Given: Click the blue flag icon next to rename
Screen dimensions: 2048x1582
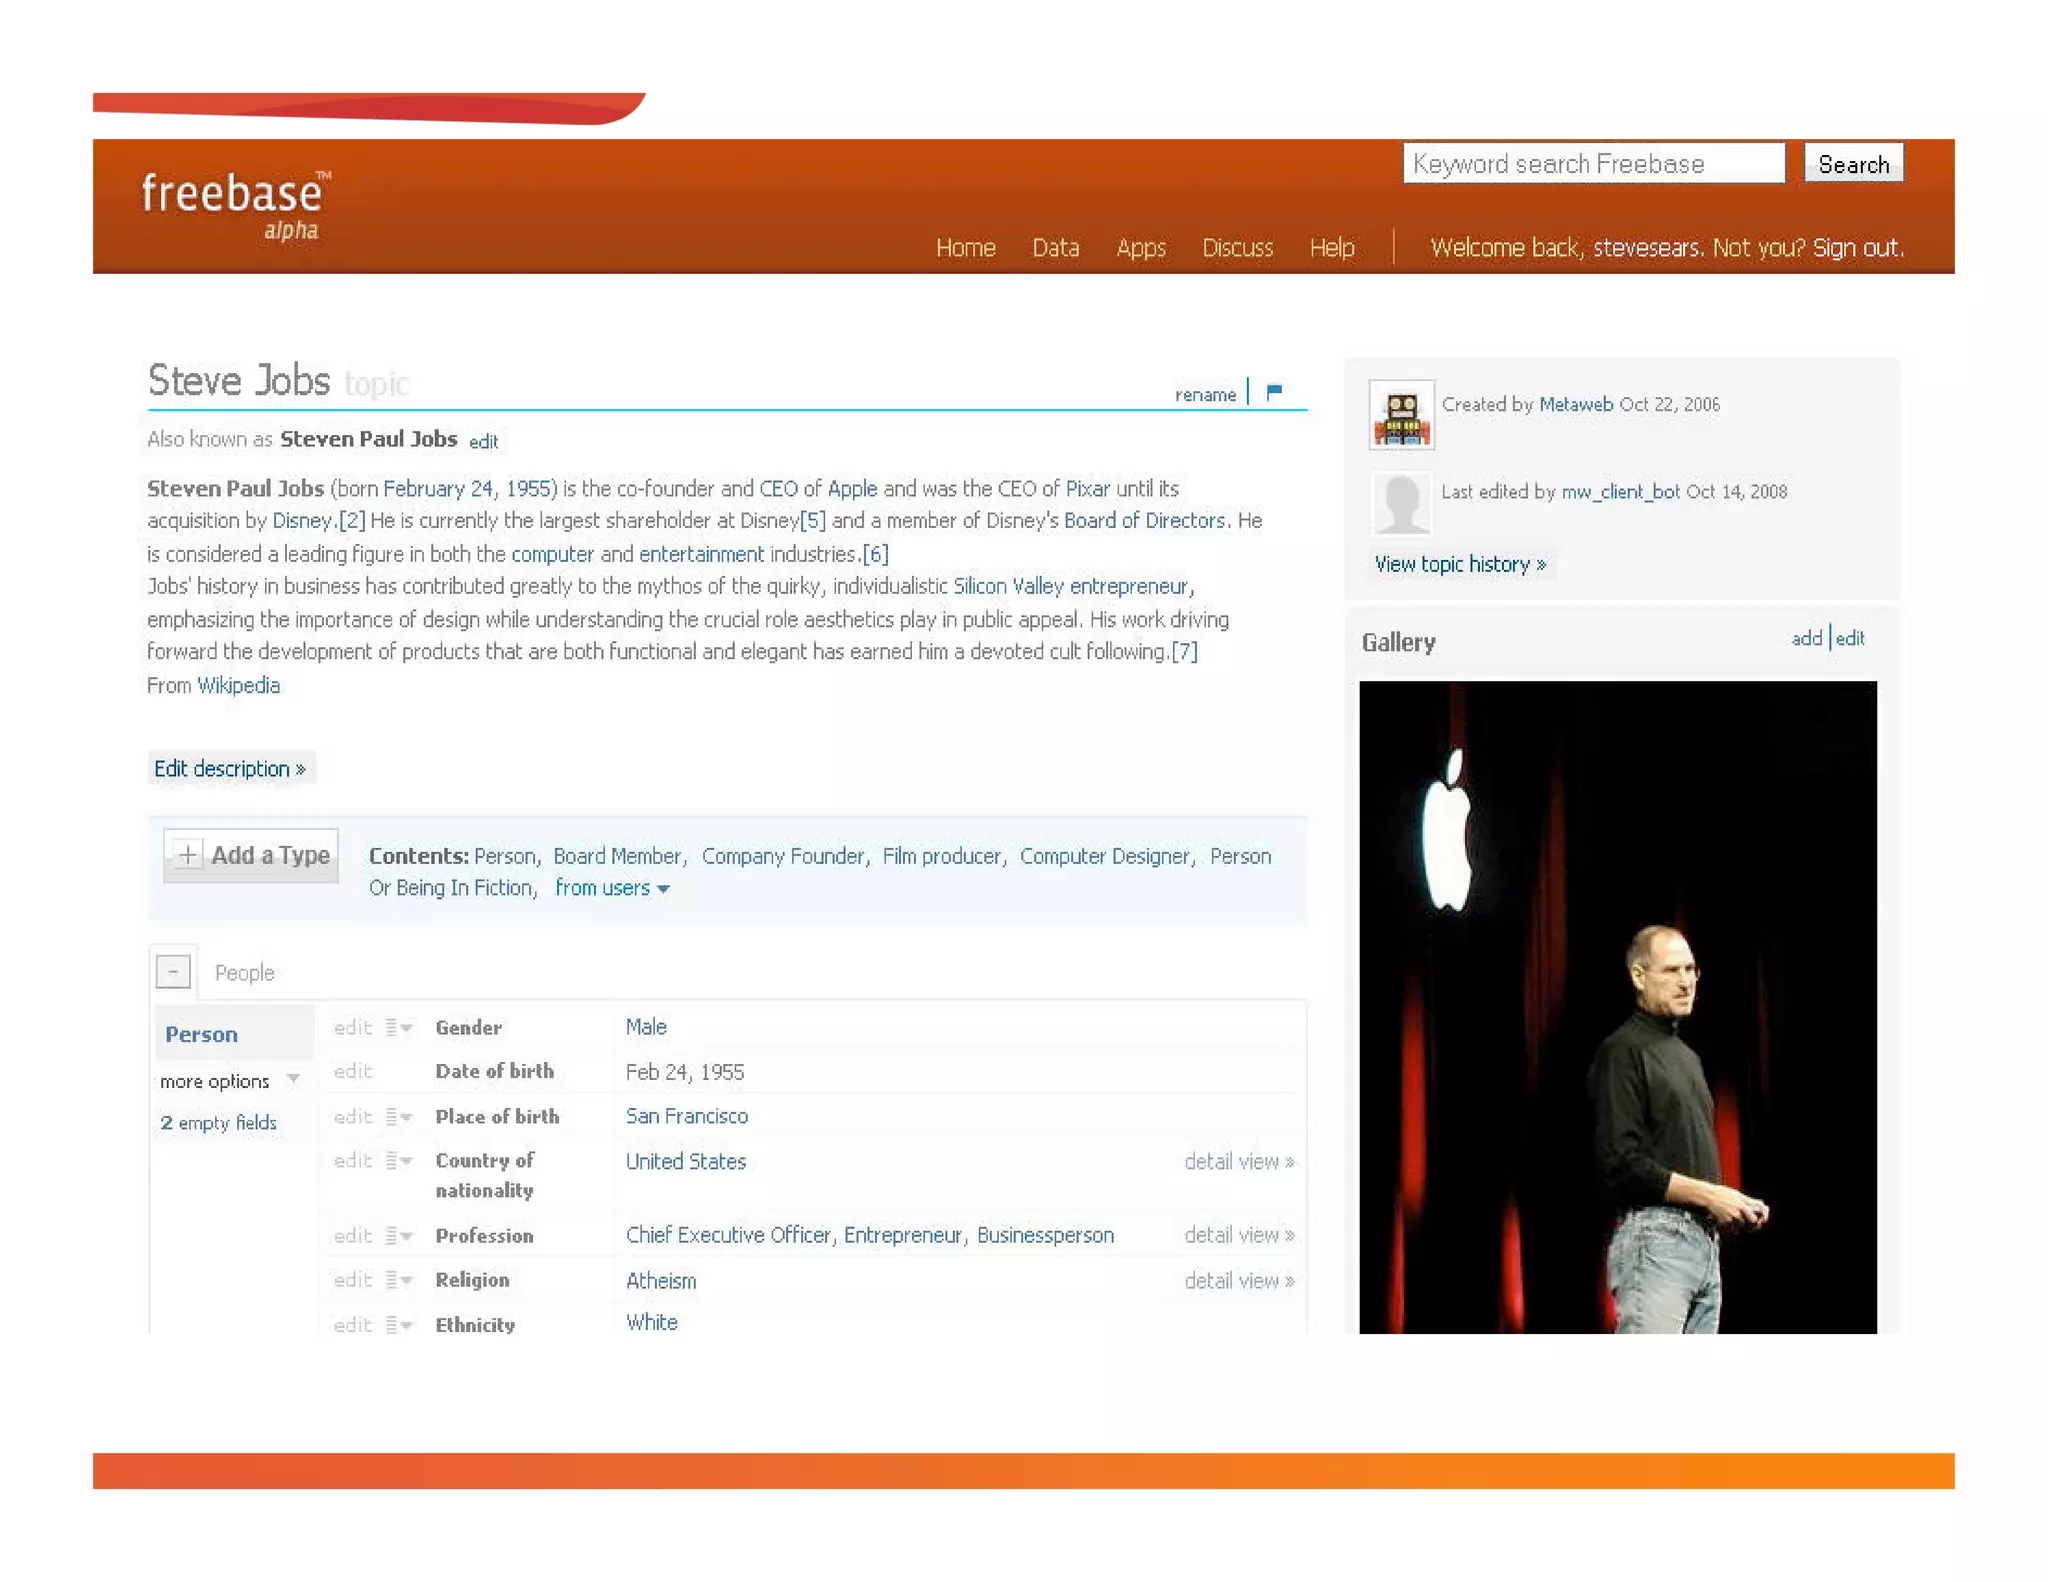Looking at the screenshot, I should pyautogui.click(x=1273, y=392).
